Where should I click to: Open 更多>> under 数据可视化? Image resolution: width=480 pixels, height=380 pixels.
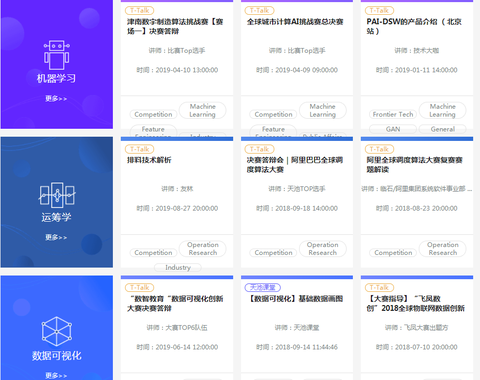[x=56, y=376]
